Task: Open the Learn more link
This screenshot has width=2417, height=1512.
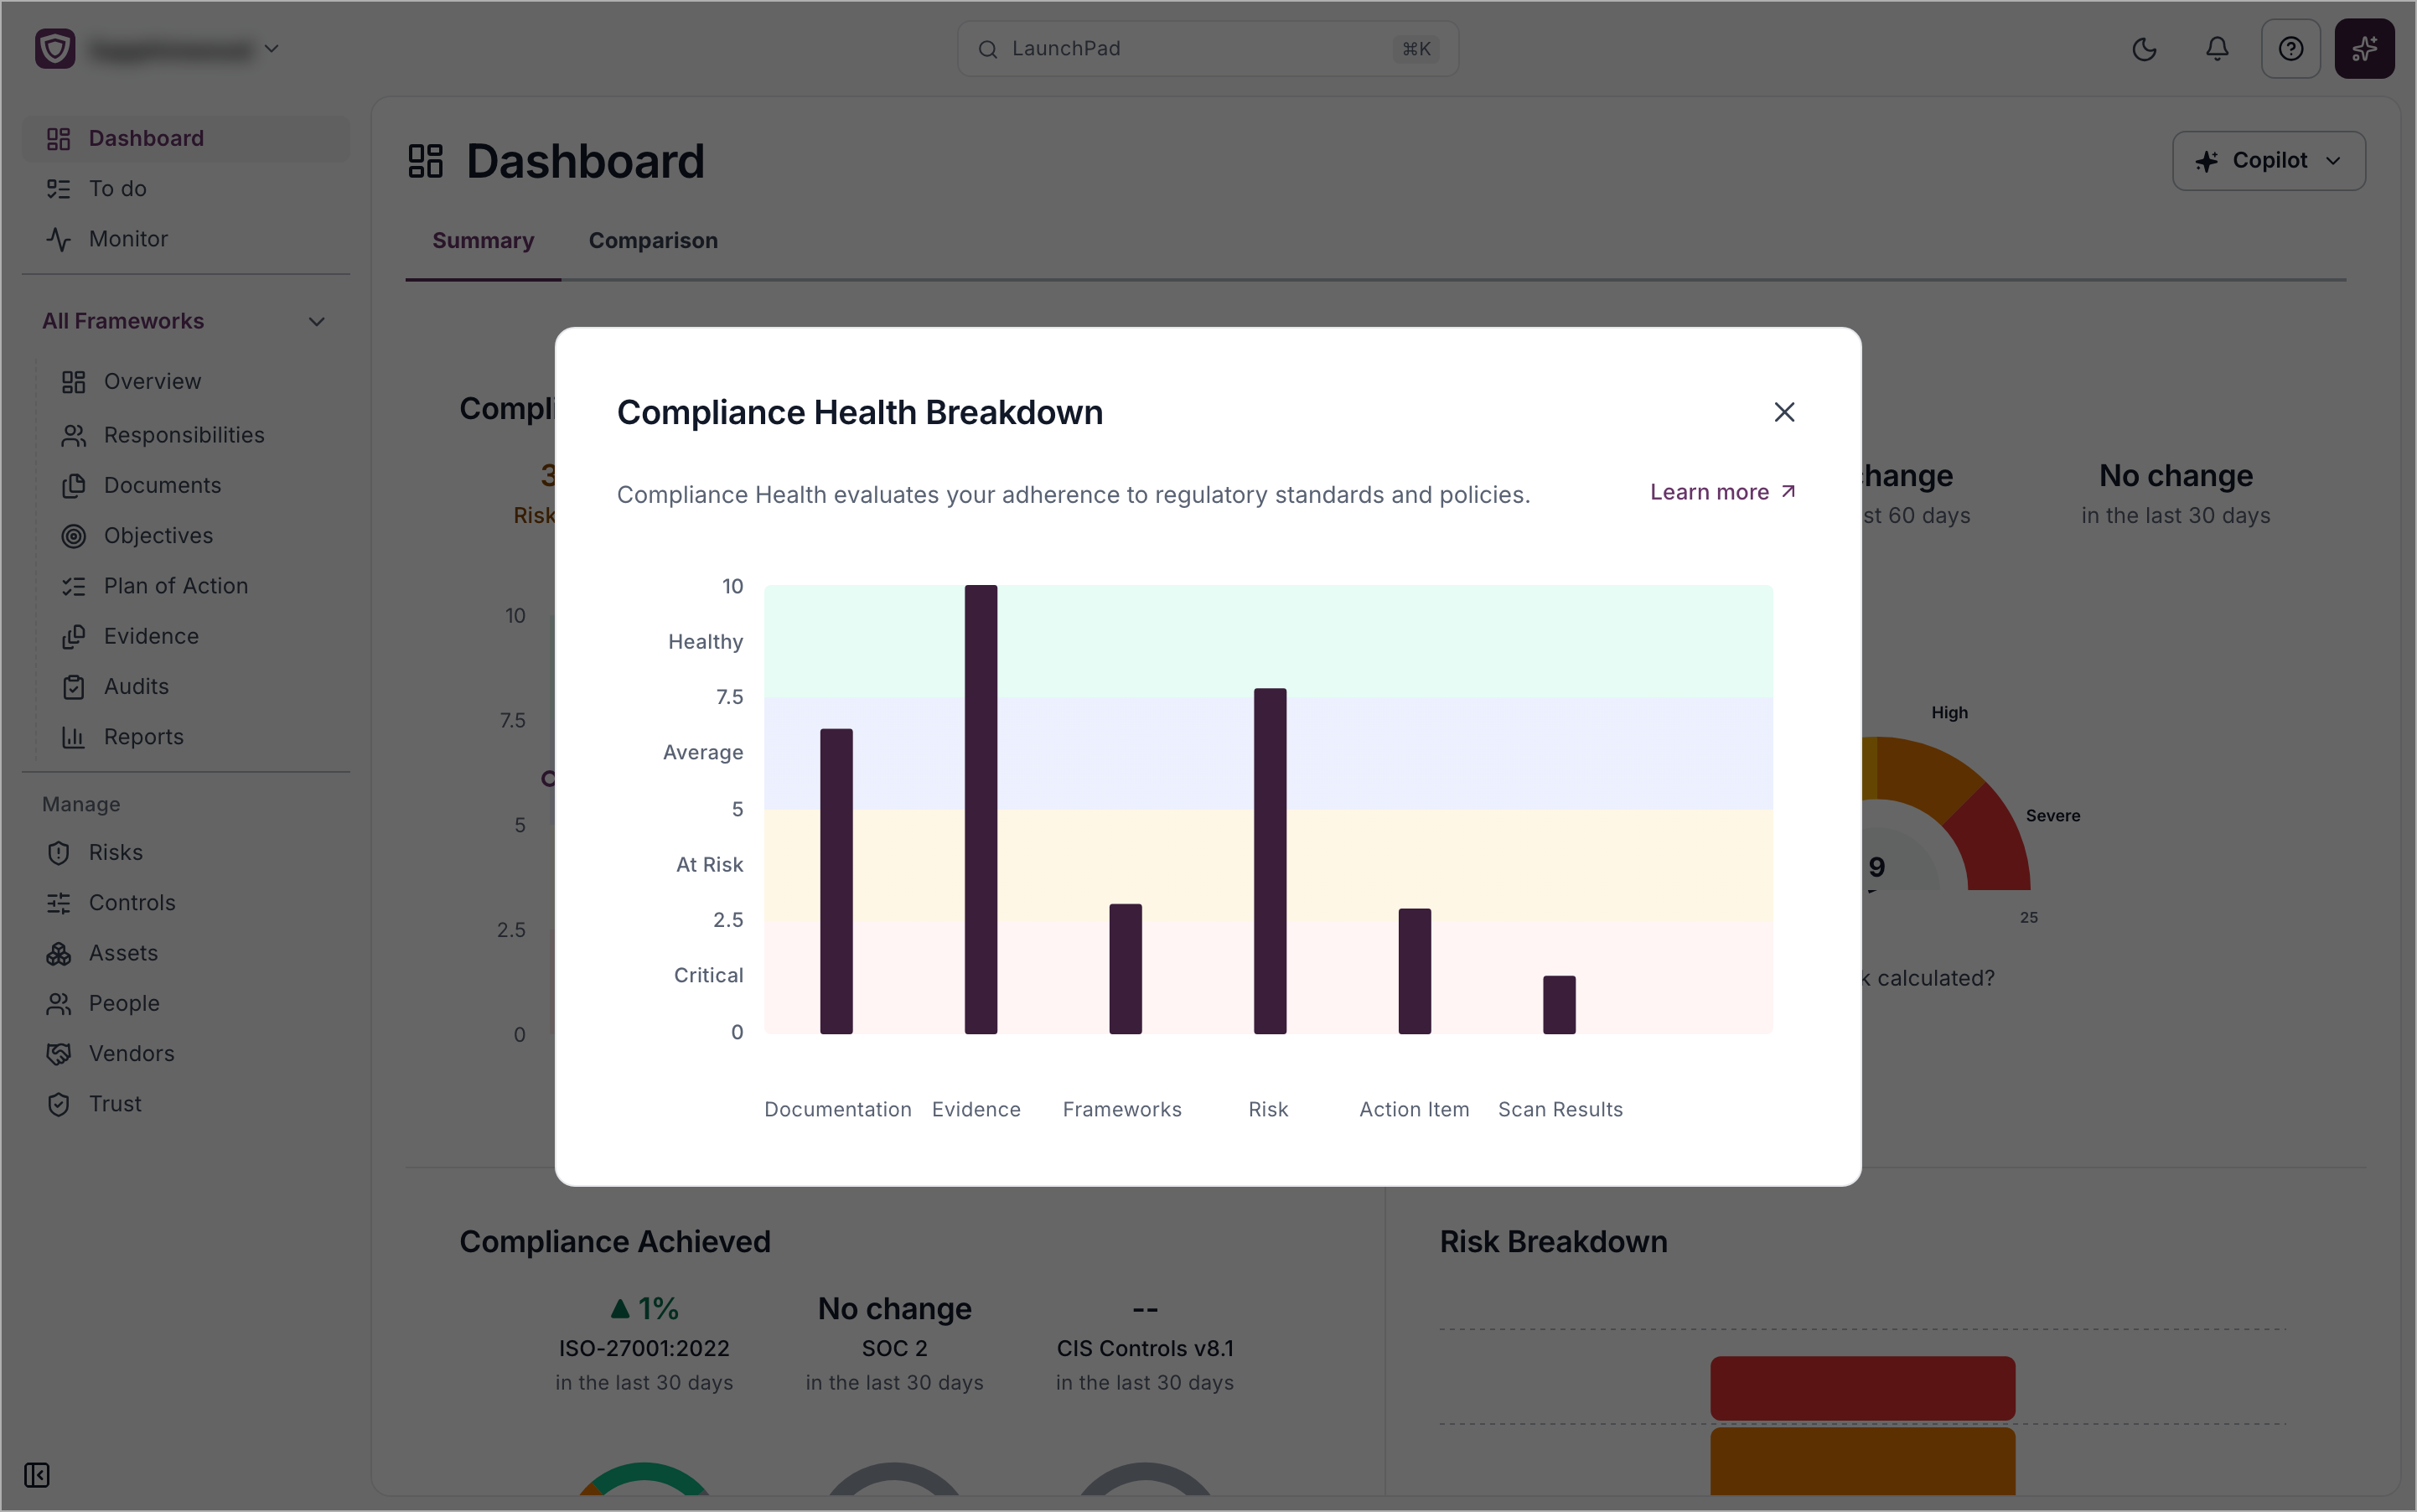Action: pos(1722,492)
